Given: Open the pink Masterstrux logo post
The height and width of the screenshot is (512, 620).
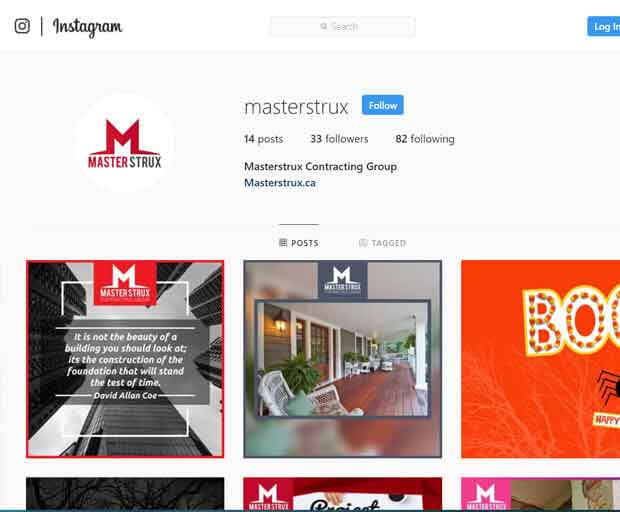Looking at the screenshot, I should coord(541,494).
